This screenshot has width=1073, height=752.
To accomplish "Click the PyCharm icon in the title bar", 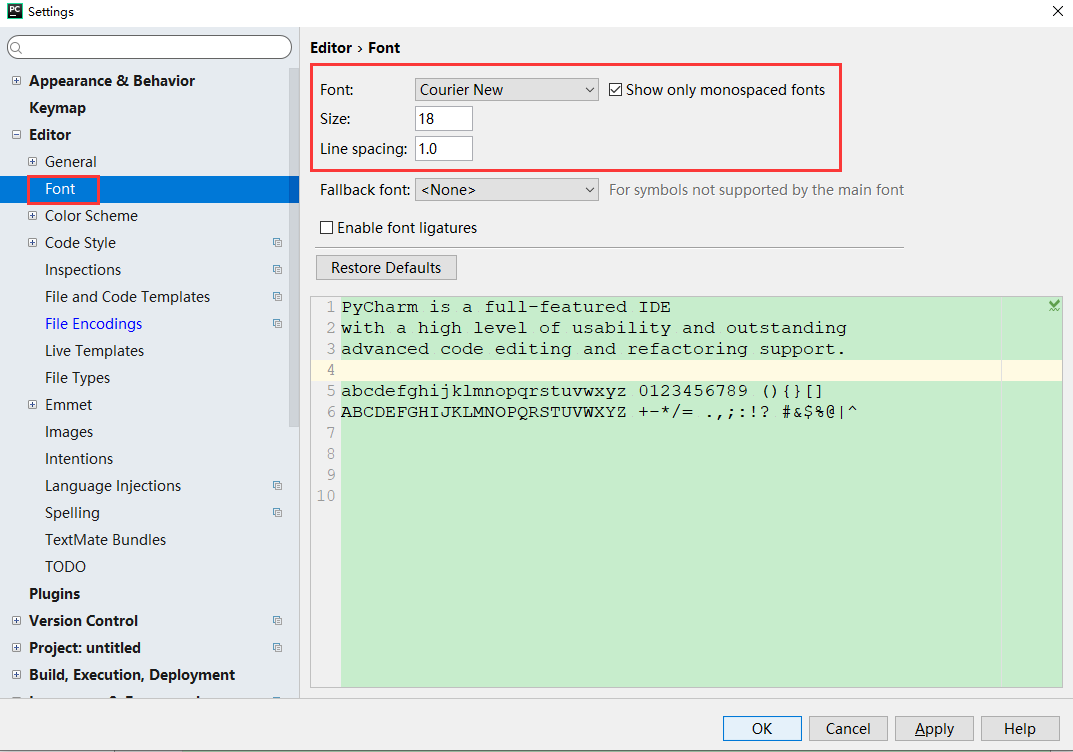I will point(14,11).
